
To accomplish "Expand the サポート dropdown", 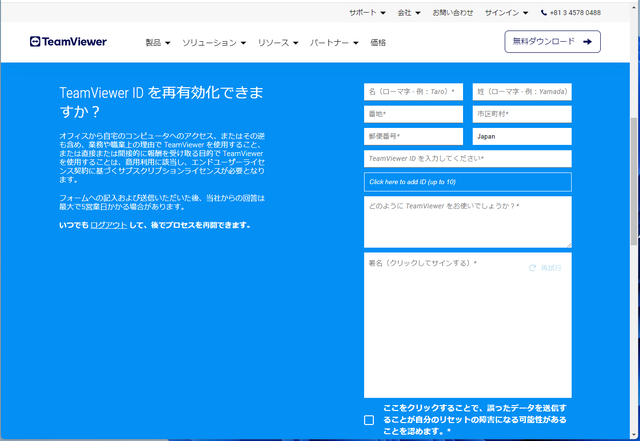I will [367, 13].
